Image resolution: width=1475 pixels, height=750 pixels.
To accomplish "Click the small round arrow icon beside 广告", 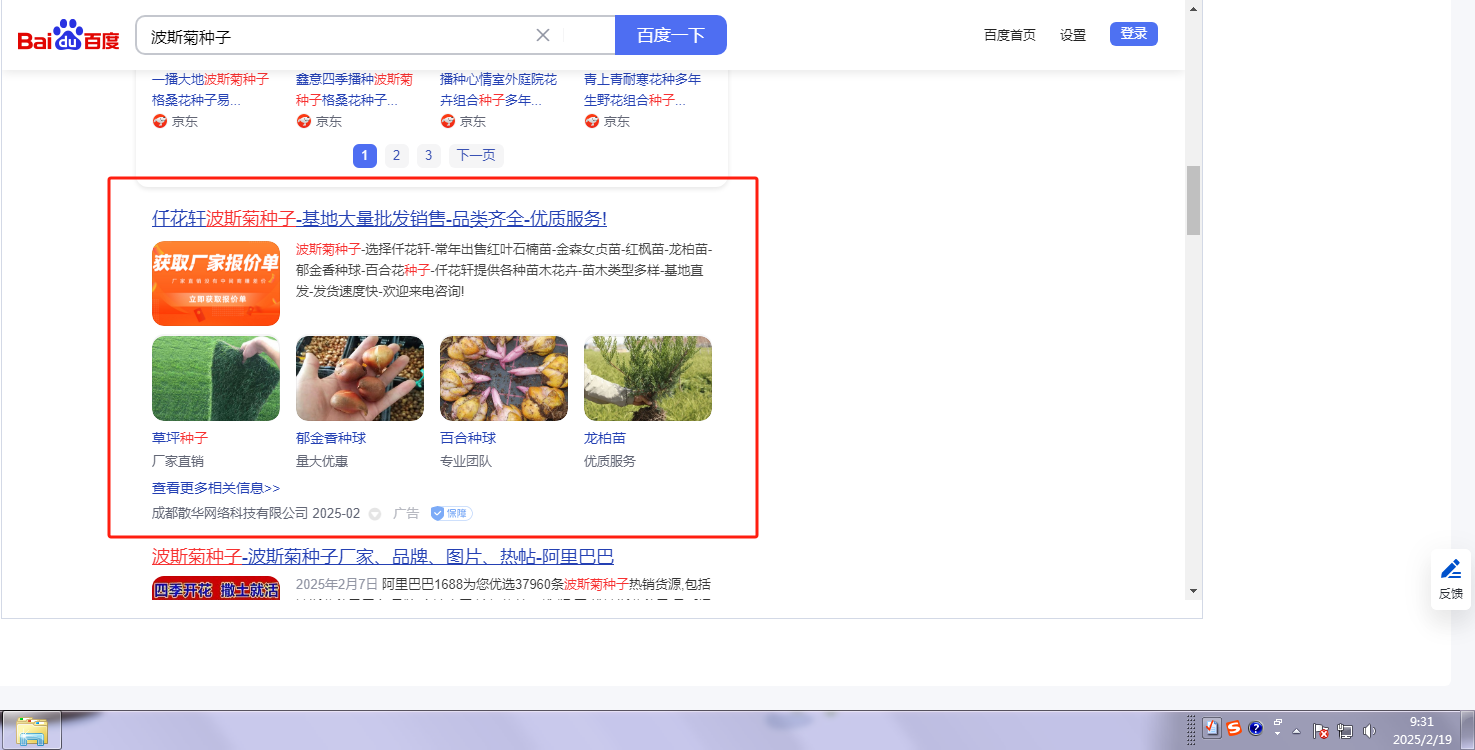I will tap(375, 514).
